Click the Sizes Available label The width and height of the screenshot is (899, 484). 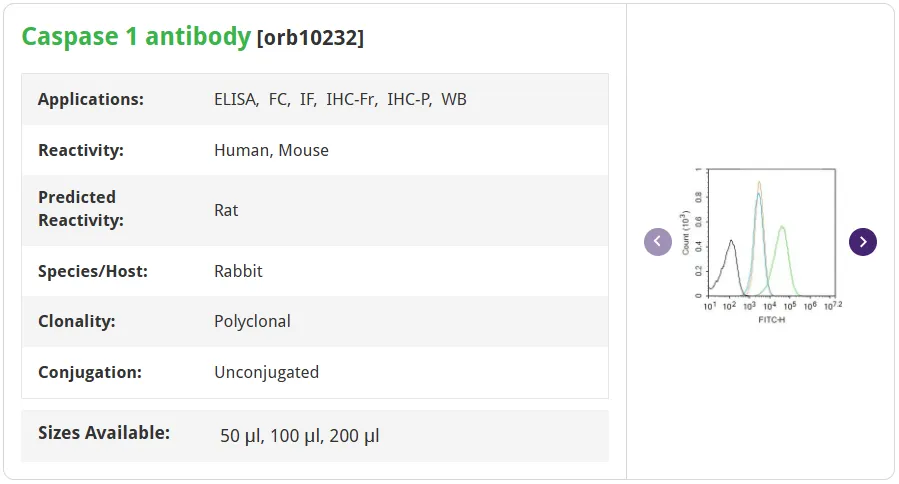click(104, 433)
